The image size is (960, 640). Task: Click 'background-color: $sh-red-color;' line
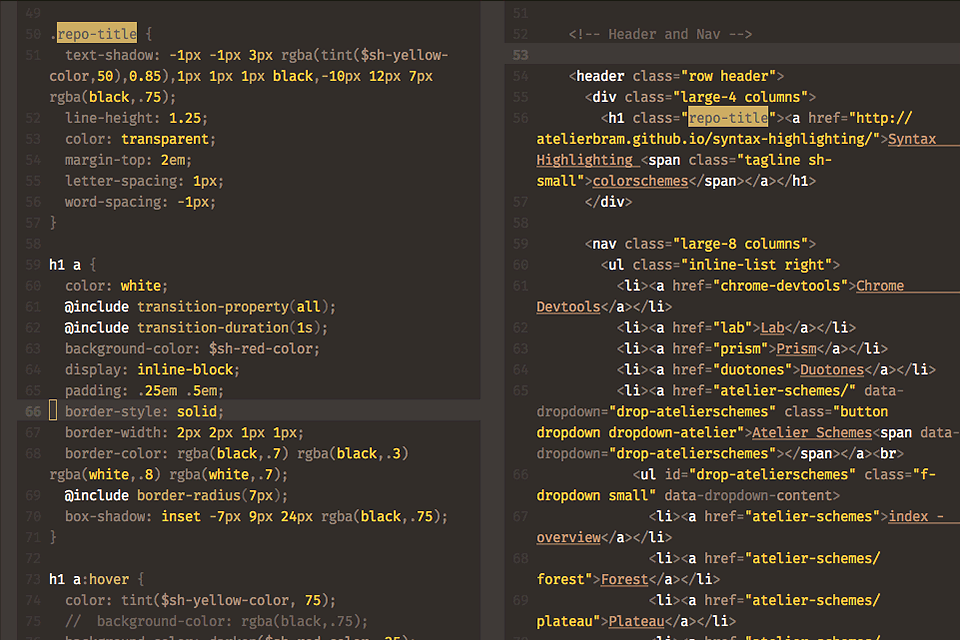tap(192, 348)
